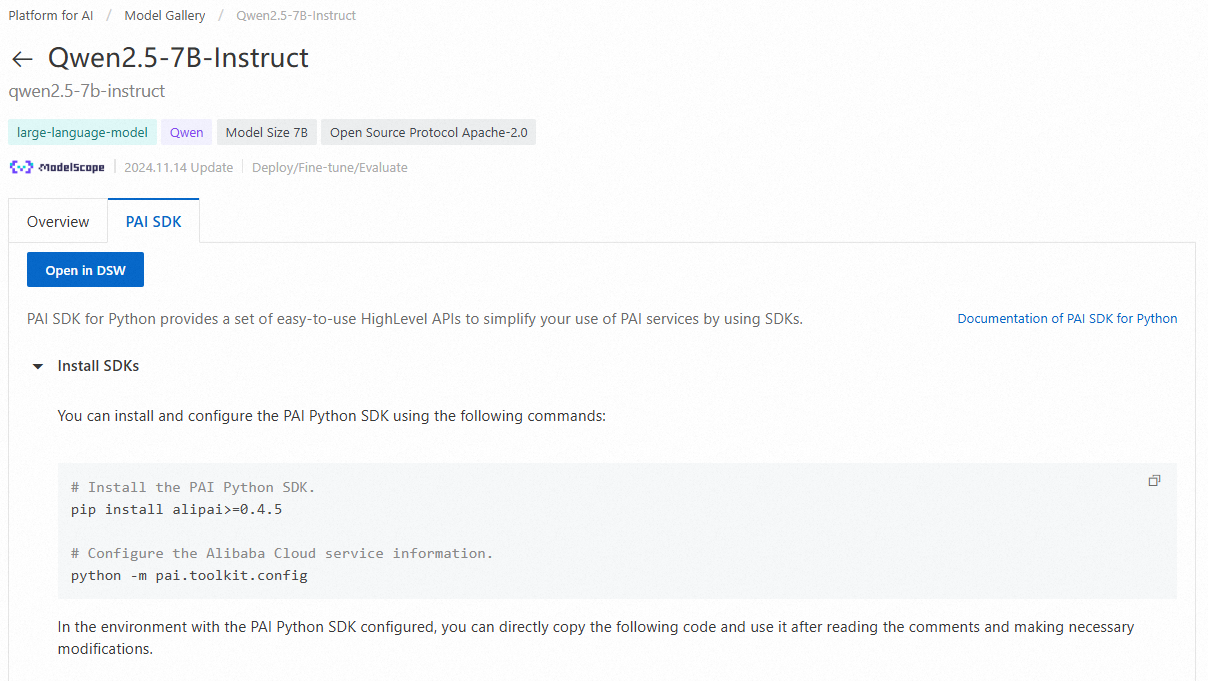Click the back arrow beside the model title

click(22, 59)
